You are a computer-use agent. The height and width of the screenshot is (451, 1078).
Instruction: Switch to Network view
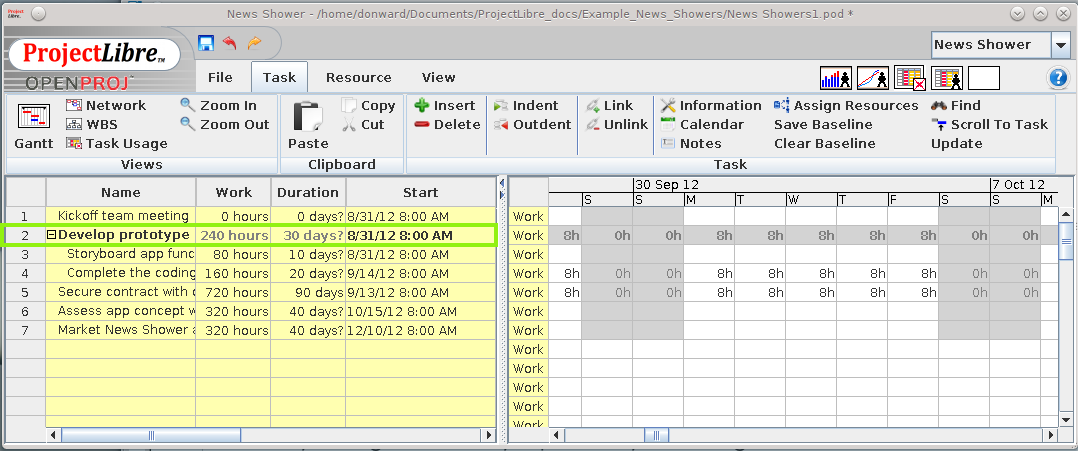[x=107, y=105]
